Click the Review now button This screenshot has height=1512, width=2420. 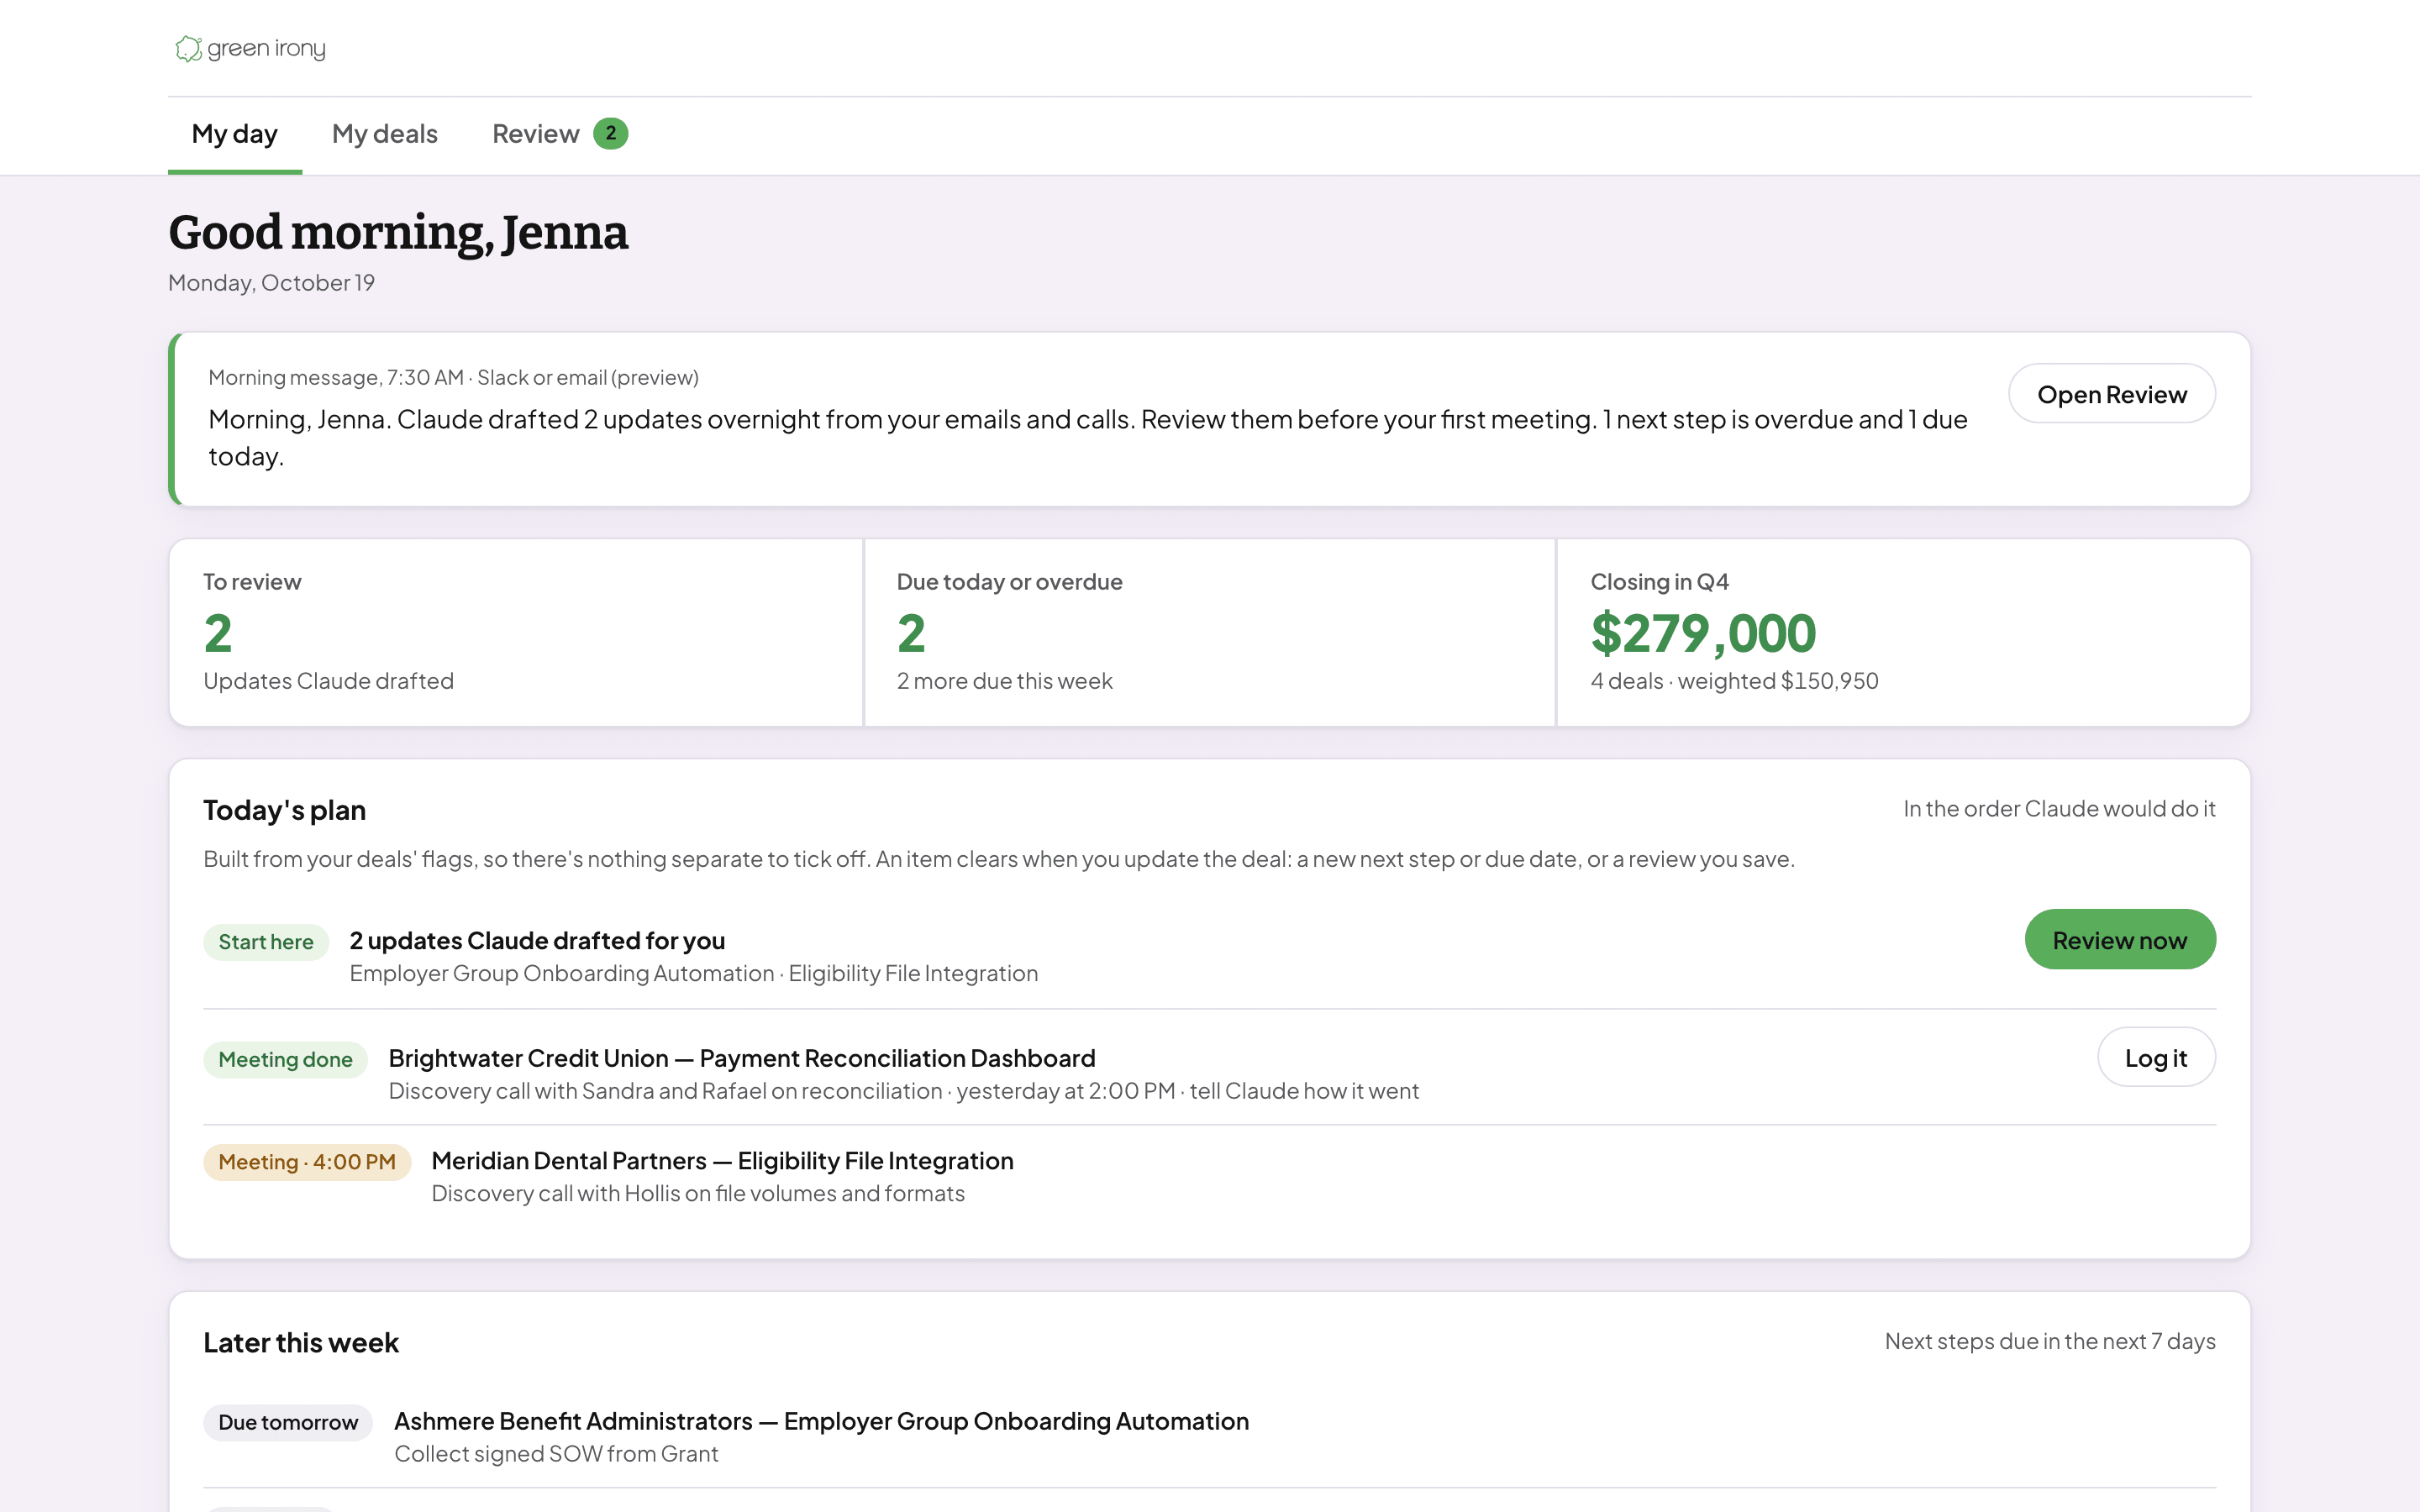point(2119,940)
